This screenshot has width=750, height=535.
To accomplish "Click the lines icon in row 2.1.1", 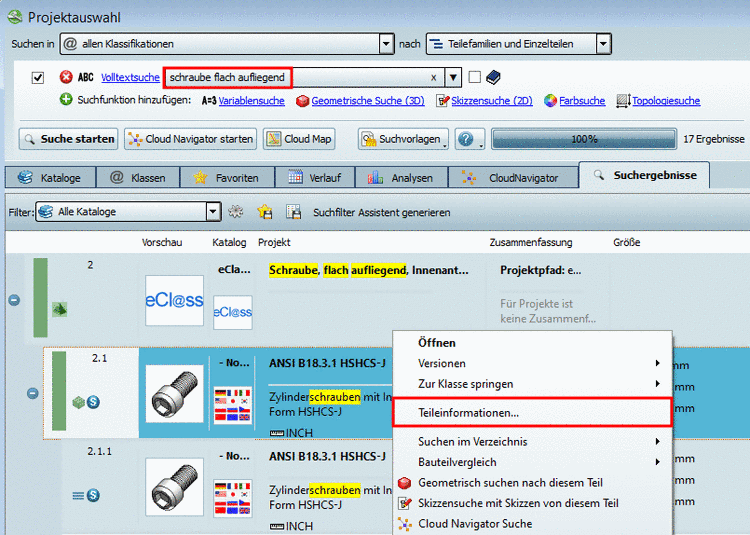I will point(78,495).
